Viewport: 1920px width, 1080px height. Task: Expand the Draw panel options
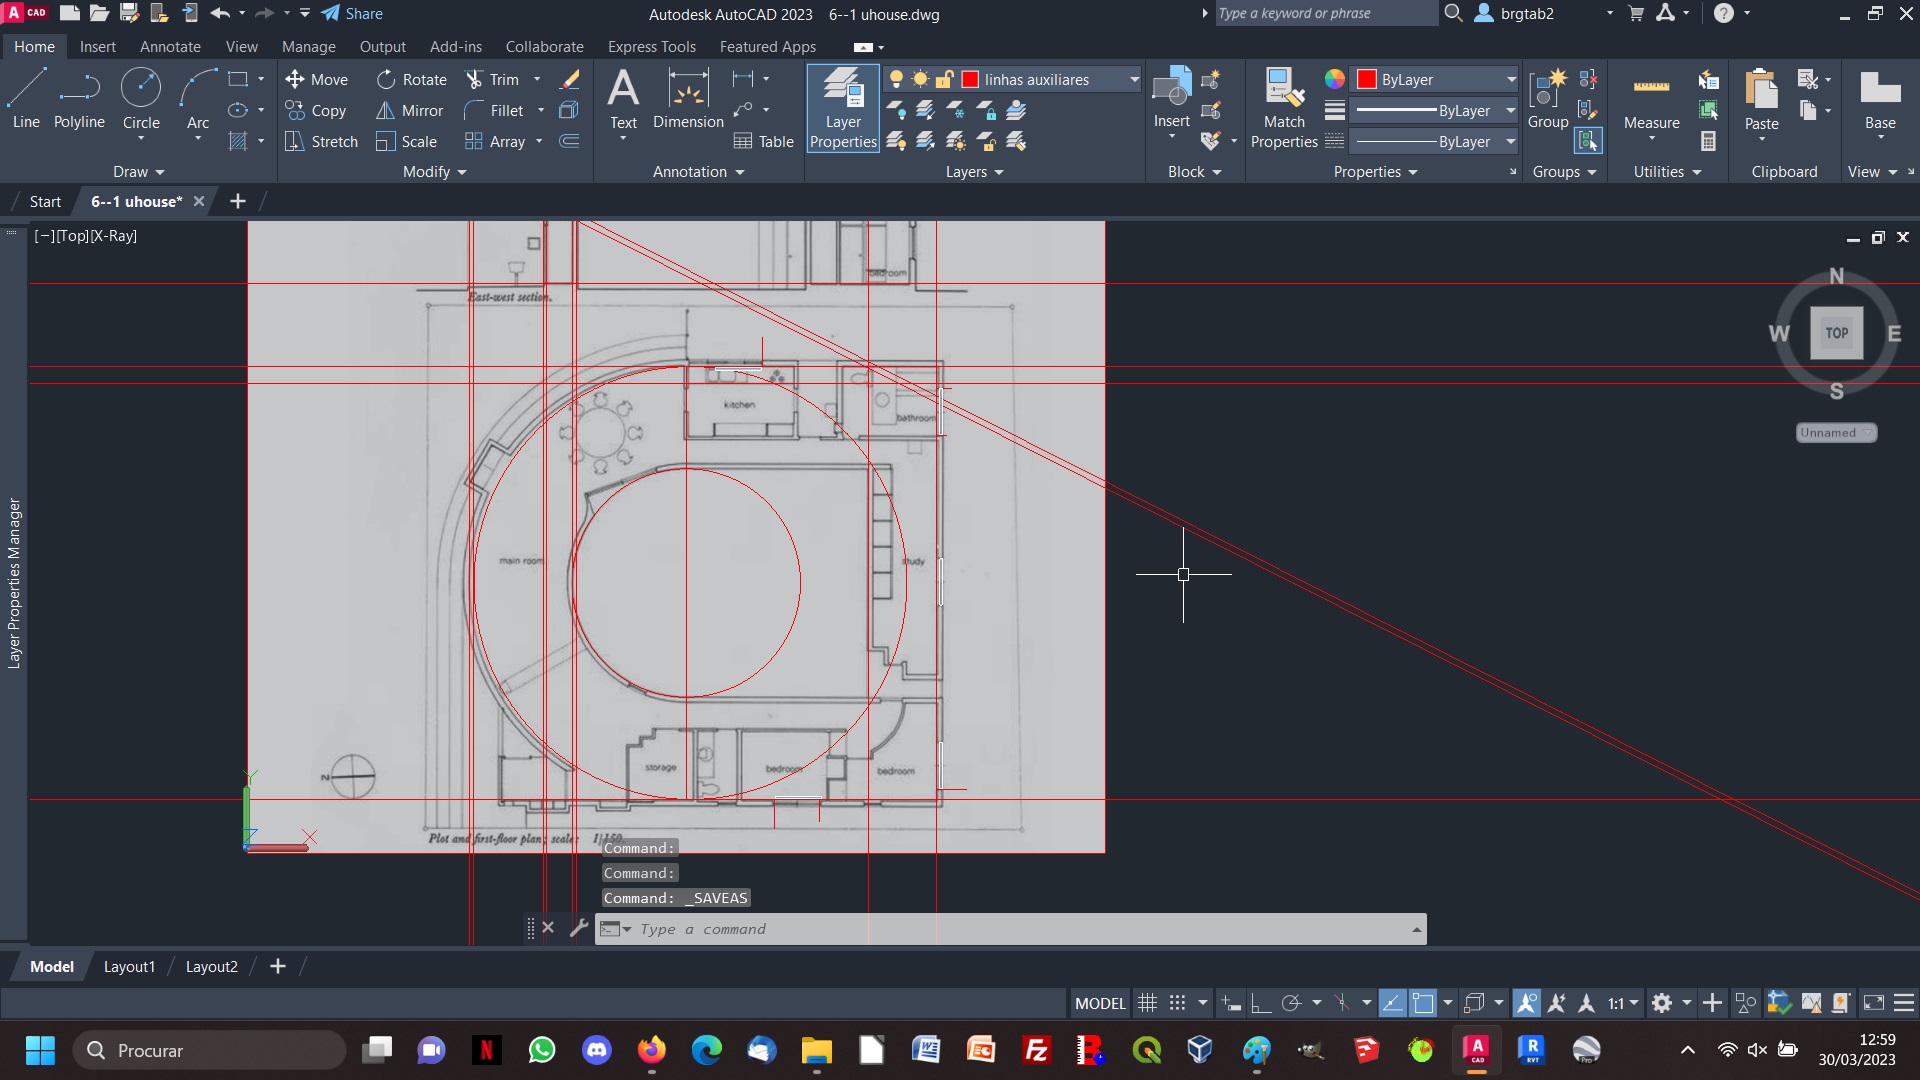coord(131,171)
